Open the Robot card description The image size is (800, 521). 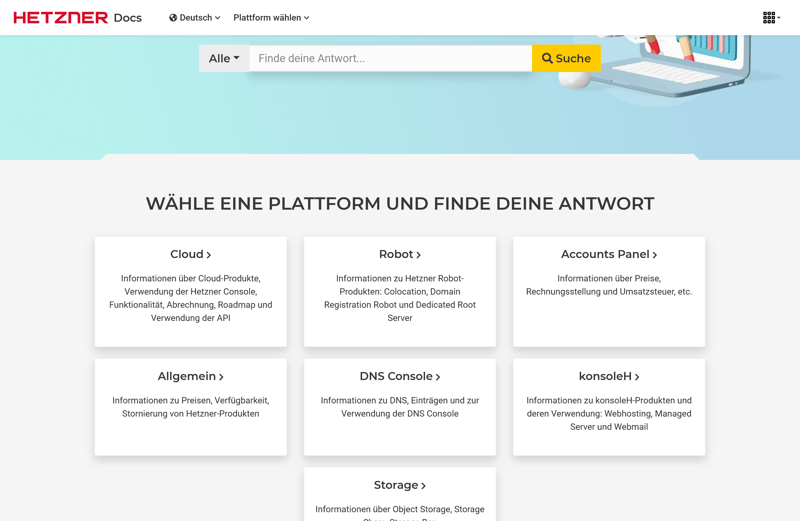[399, 298]
